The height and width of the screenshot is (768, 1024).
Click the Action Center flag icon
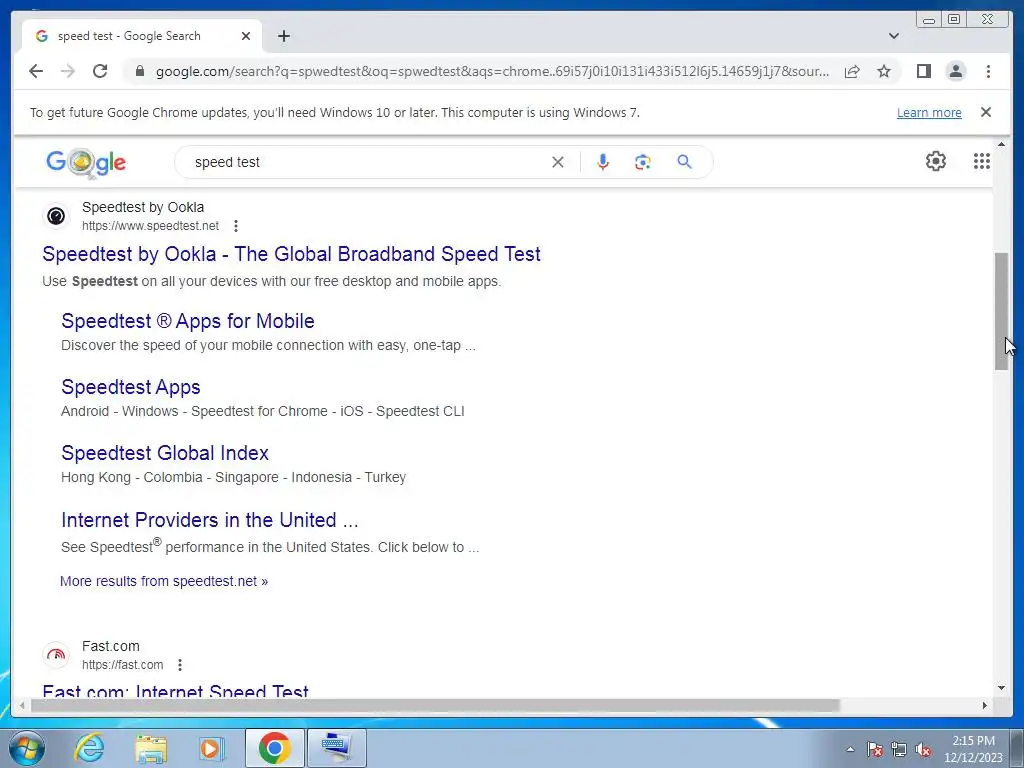(x=874, y=749)
